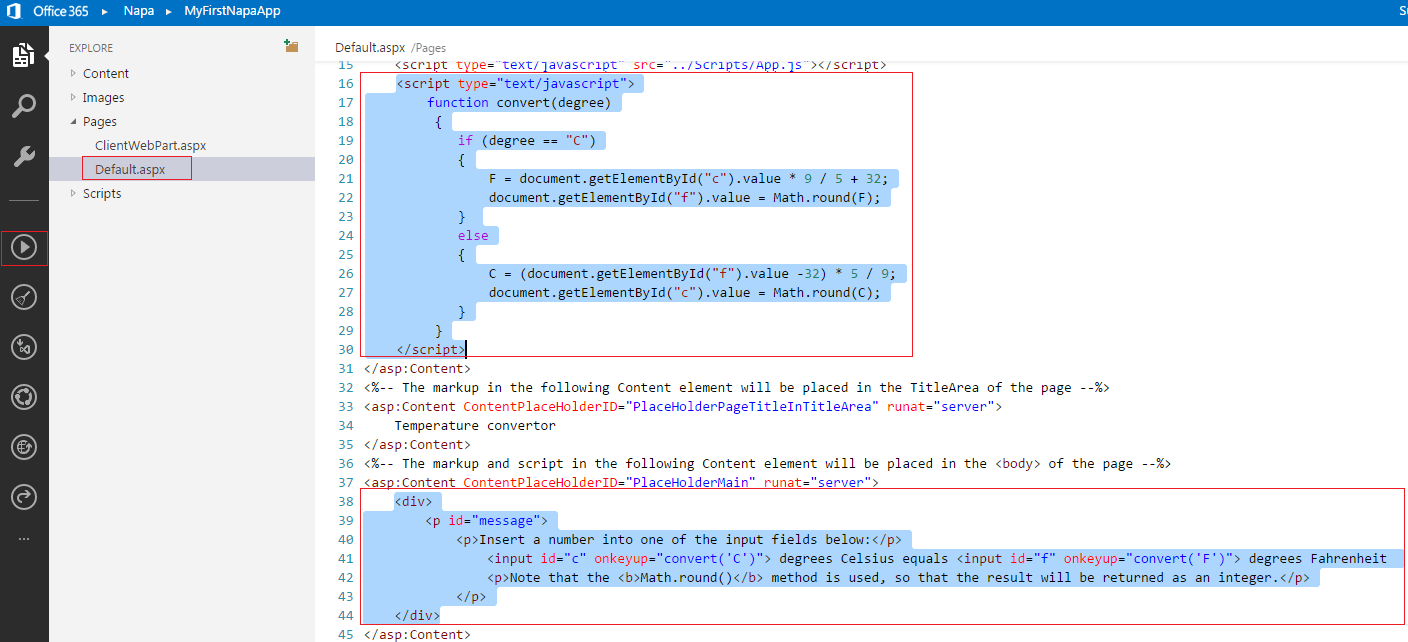Open MyFirstNapaApp breadcrumb
Viewport: 1408px width, 642px height.
pyautogui.click(x=232, y=11)
